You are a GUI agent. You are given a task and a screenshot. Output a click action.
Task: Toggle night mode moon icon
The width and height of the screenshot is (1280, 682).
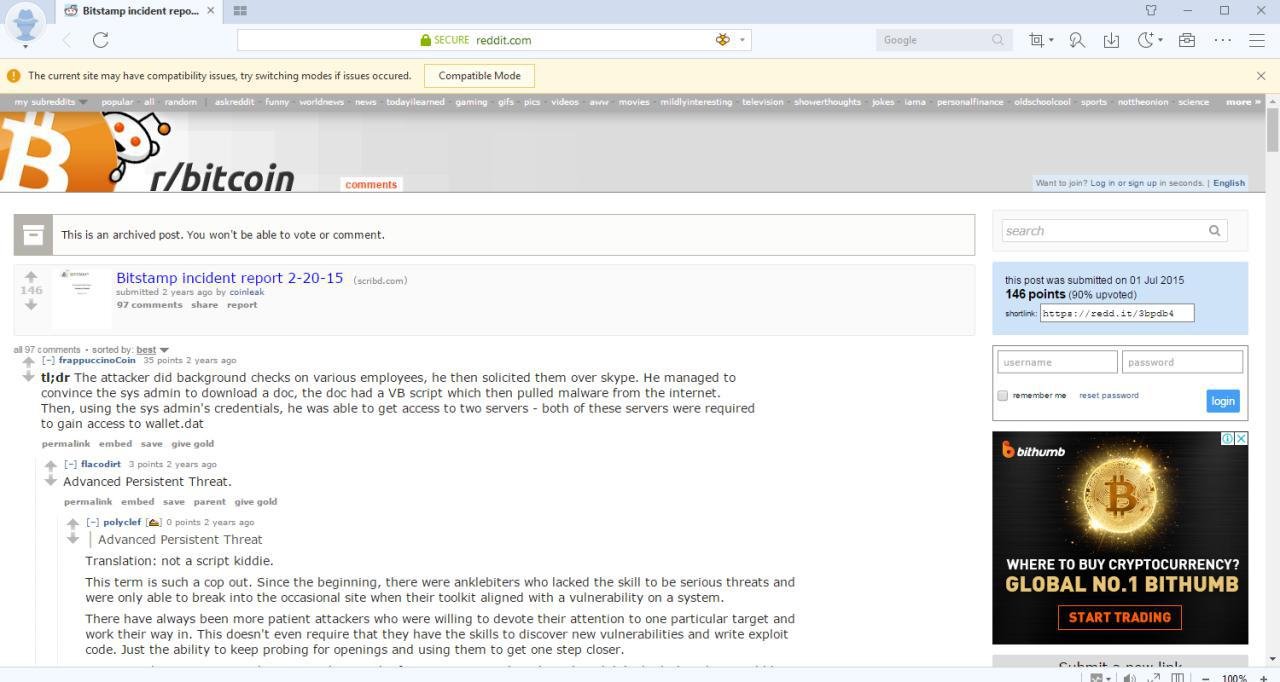coord(1146,40)
